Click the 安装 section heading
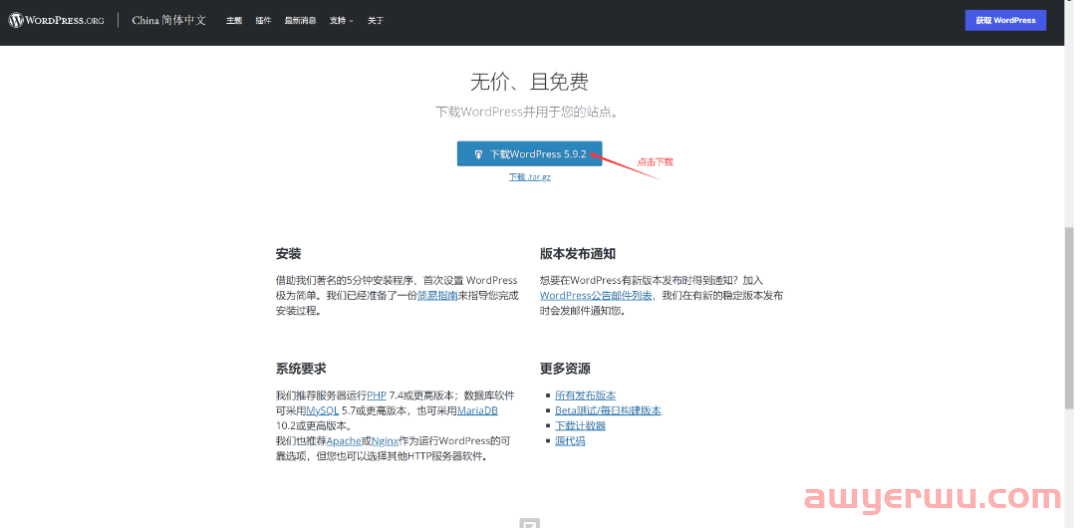 (289, 254)
